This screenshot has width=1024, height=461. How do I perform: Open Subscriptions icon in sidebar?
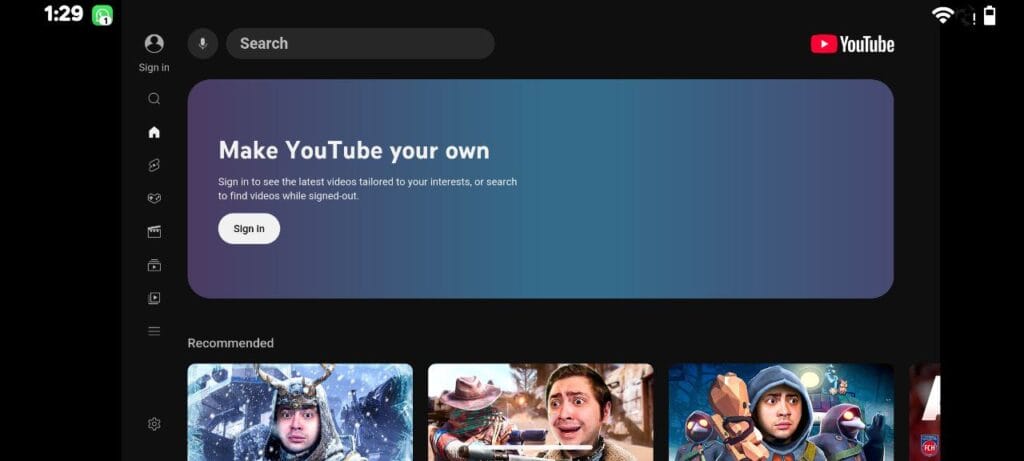(x=154, y=265)
